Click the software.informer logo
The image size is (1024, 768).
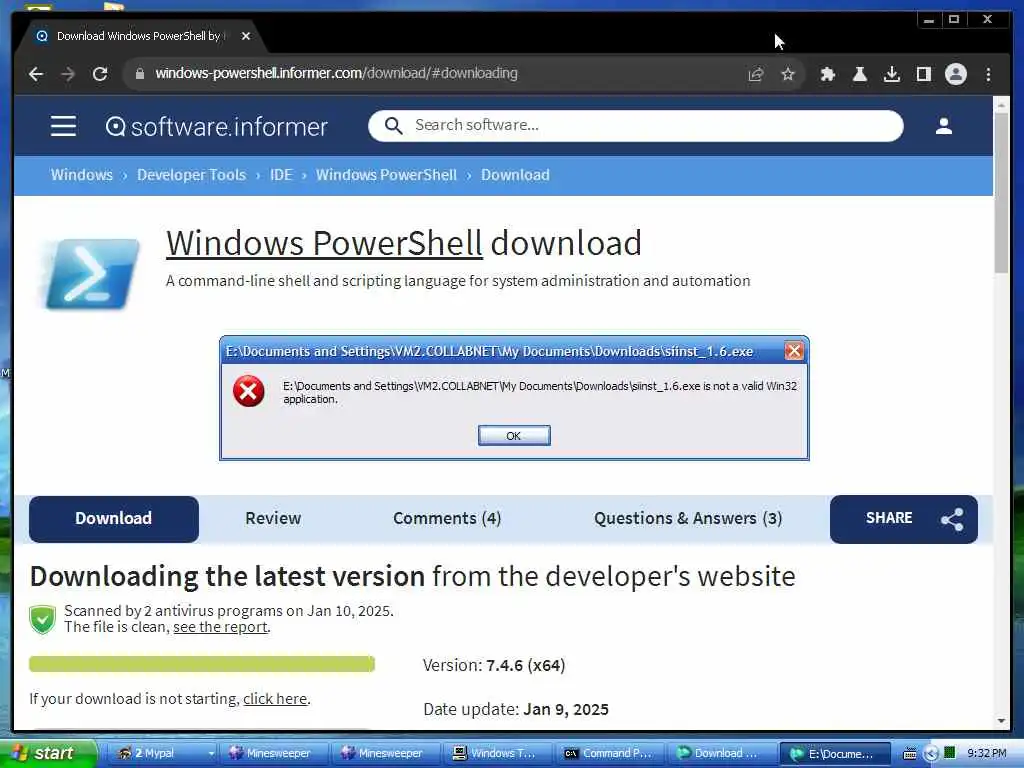(x=216, y=126)
